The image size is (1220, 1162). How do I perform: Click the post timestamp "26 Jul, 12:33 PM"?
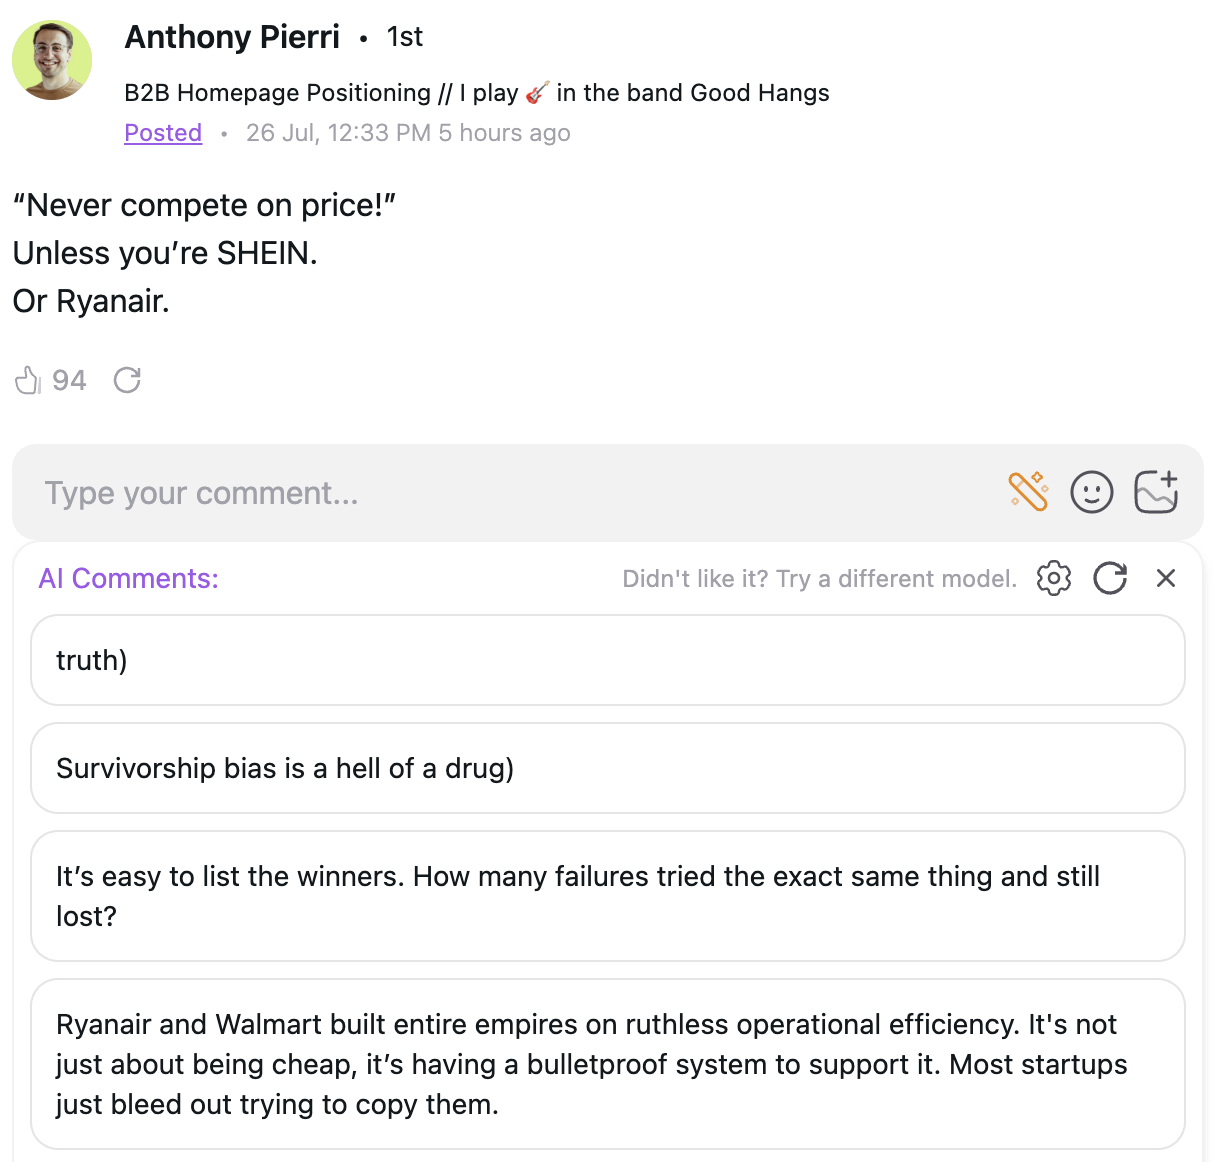tap(338, 133)
